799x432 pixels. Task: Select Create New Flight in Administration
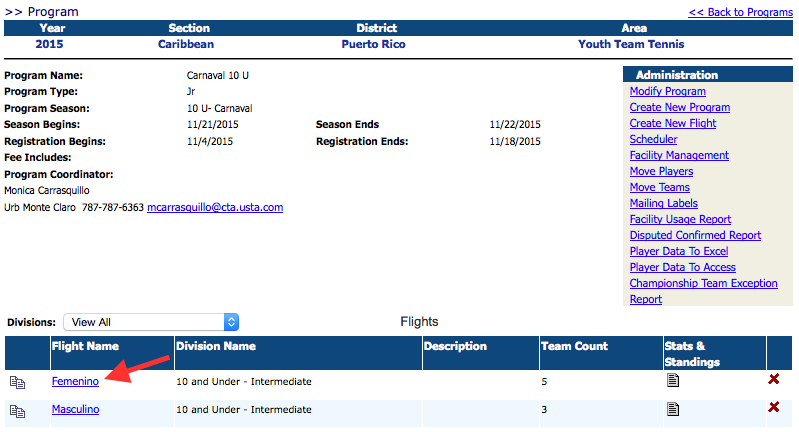[x=673, y=123]
